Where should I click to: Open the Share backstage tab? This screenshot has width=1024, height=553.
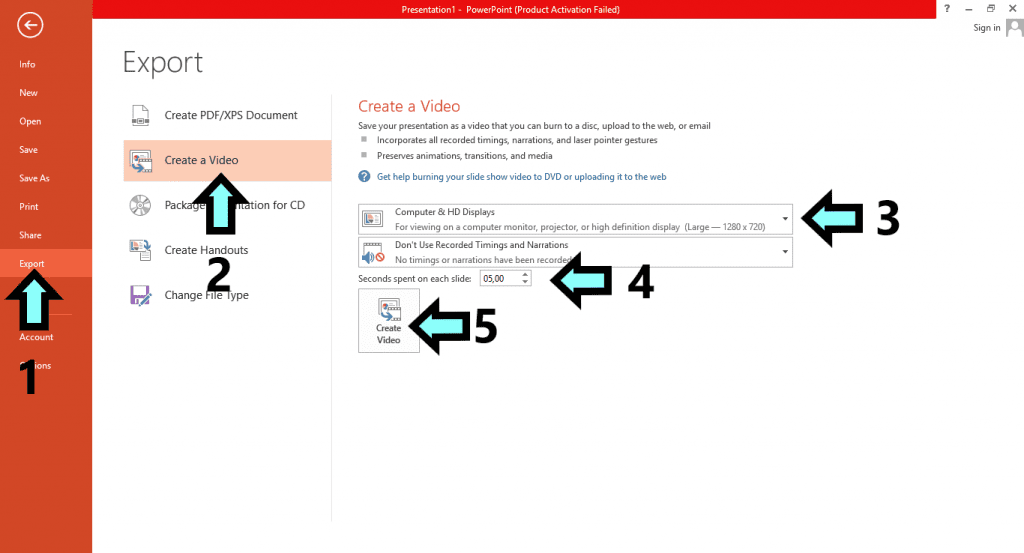tap(30, 235)
